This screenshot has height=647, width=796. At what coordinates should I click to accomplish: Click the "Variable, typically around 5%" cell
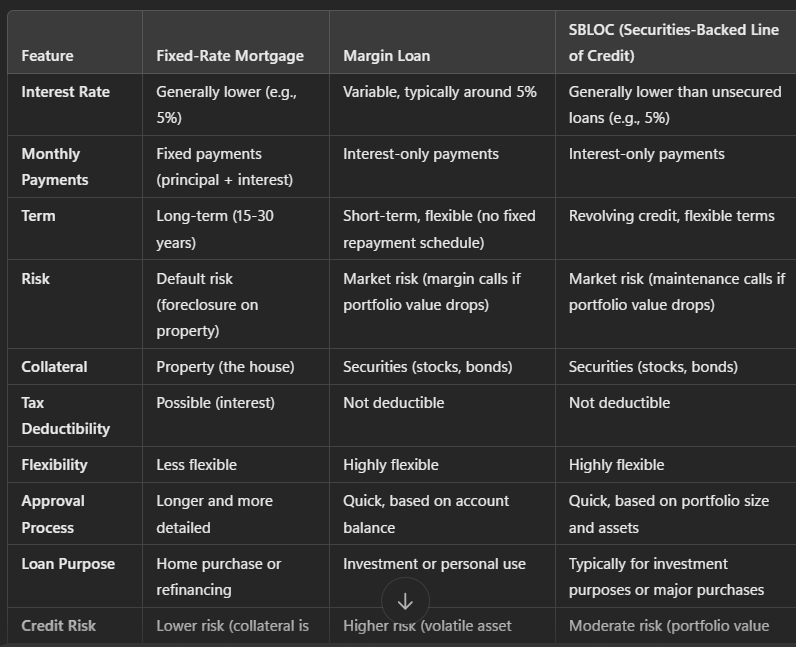tap(439, 92)
